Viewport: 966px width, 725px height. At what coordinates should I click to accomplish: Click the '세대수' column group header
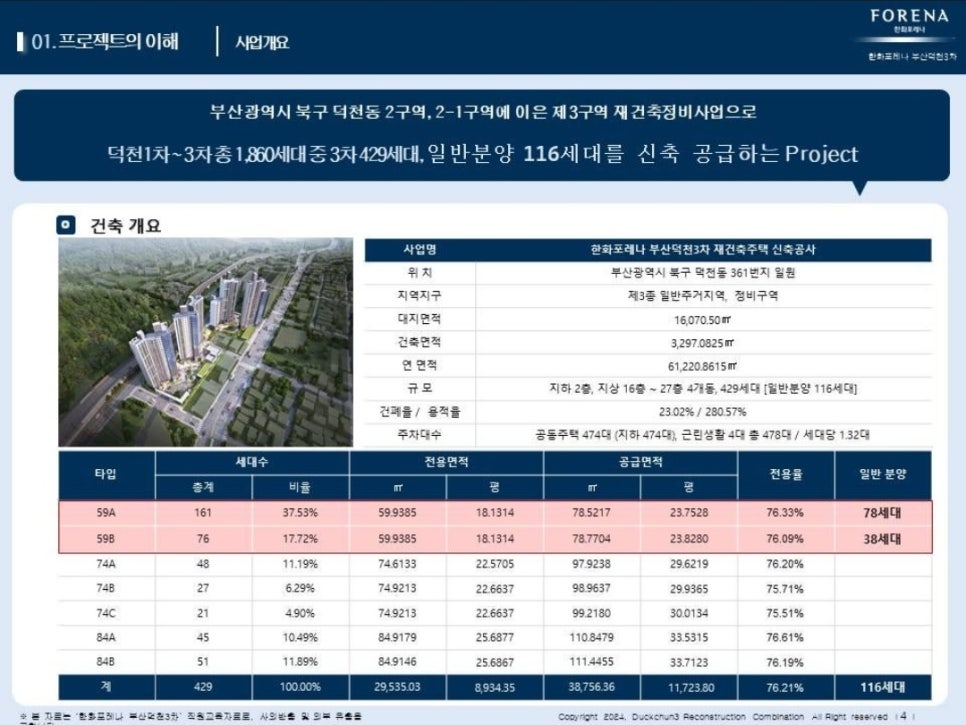click(x=252, y=462)
